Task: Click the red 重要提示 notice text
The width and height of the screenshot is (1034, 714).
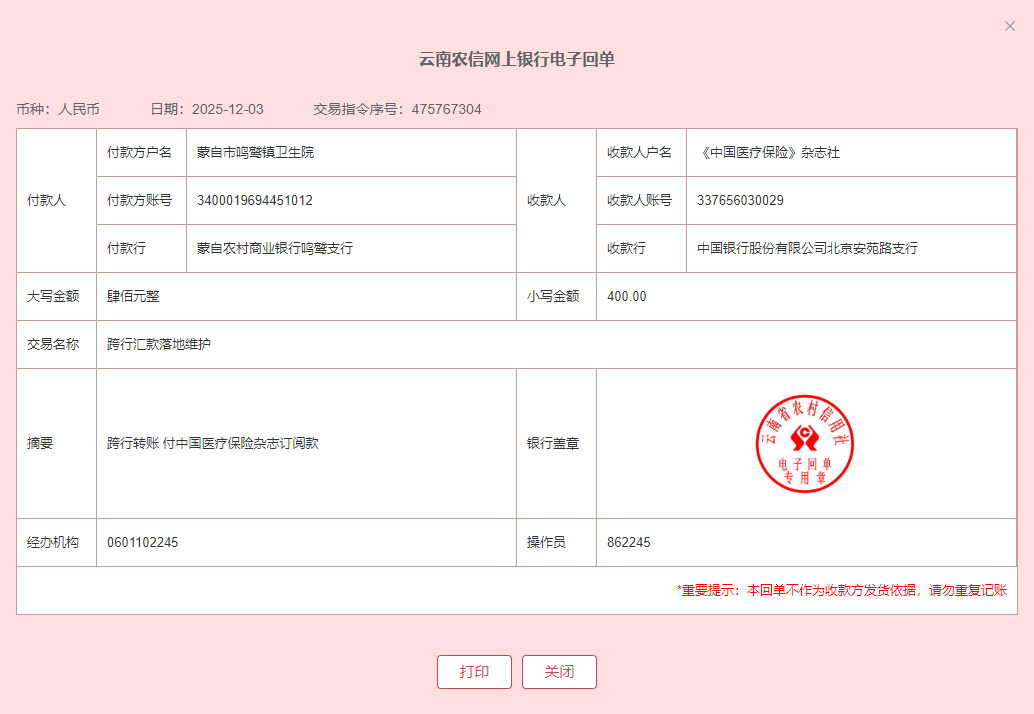Action: [x=841, y=591]
